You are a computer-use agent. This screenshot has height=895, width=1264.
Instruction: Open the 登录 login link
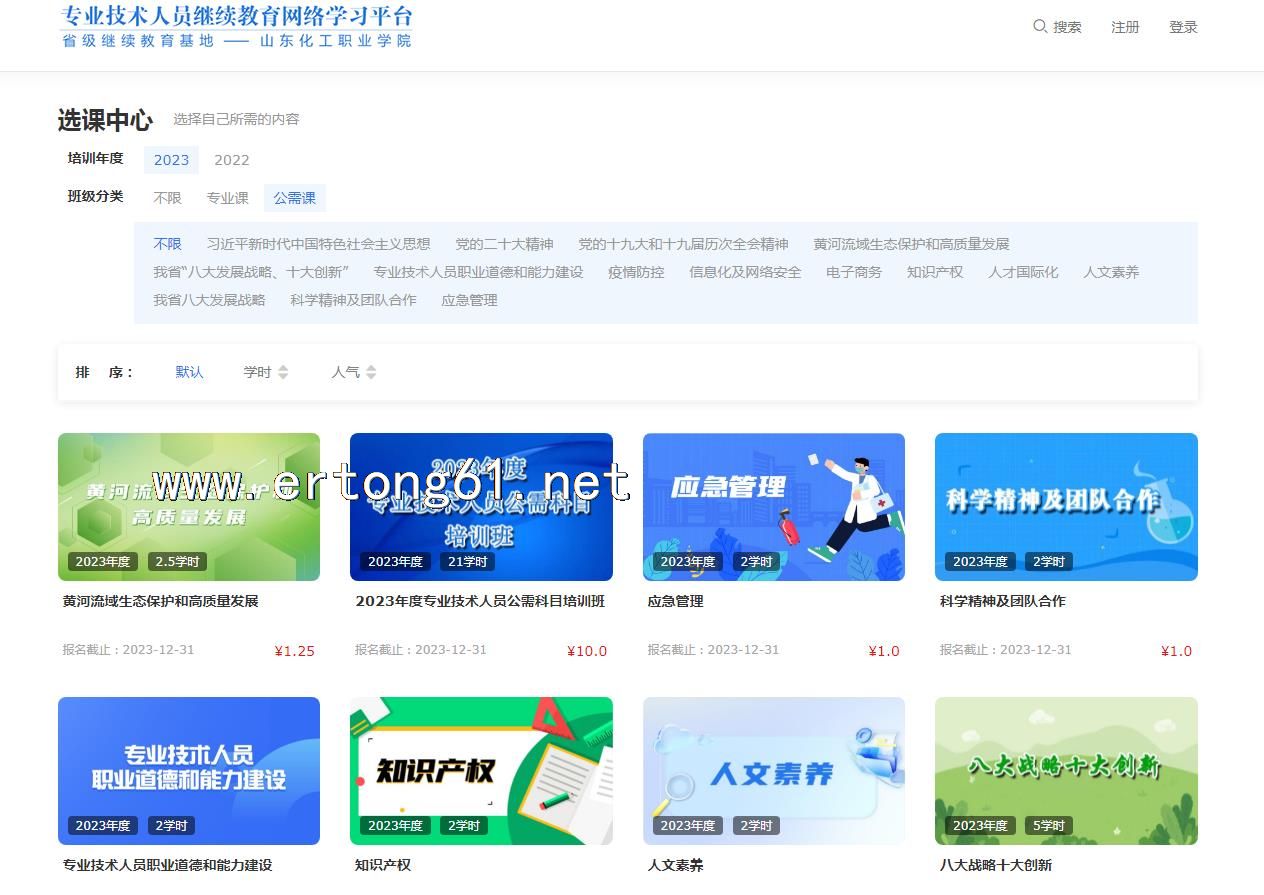pyautogui.click(x=1183, y=27)
